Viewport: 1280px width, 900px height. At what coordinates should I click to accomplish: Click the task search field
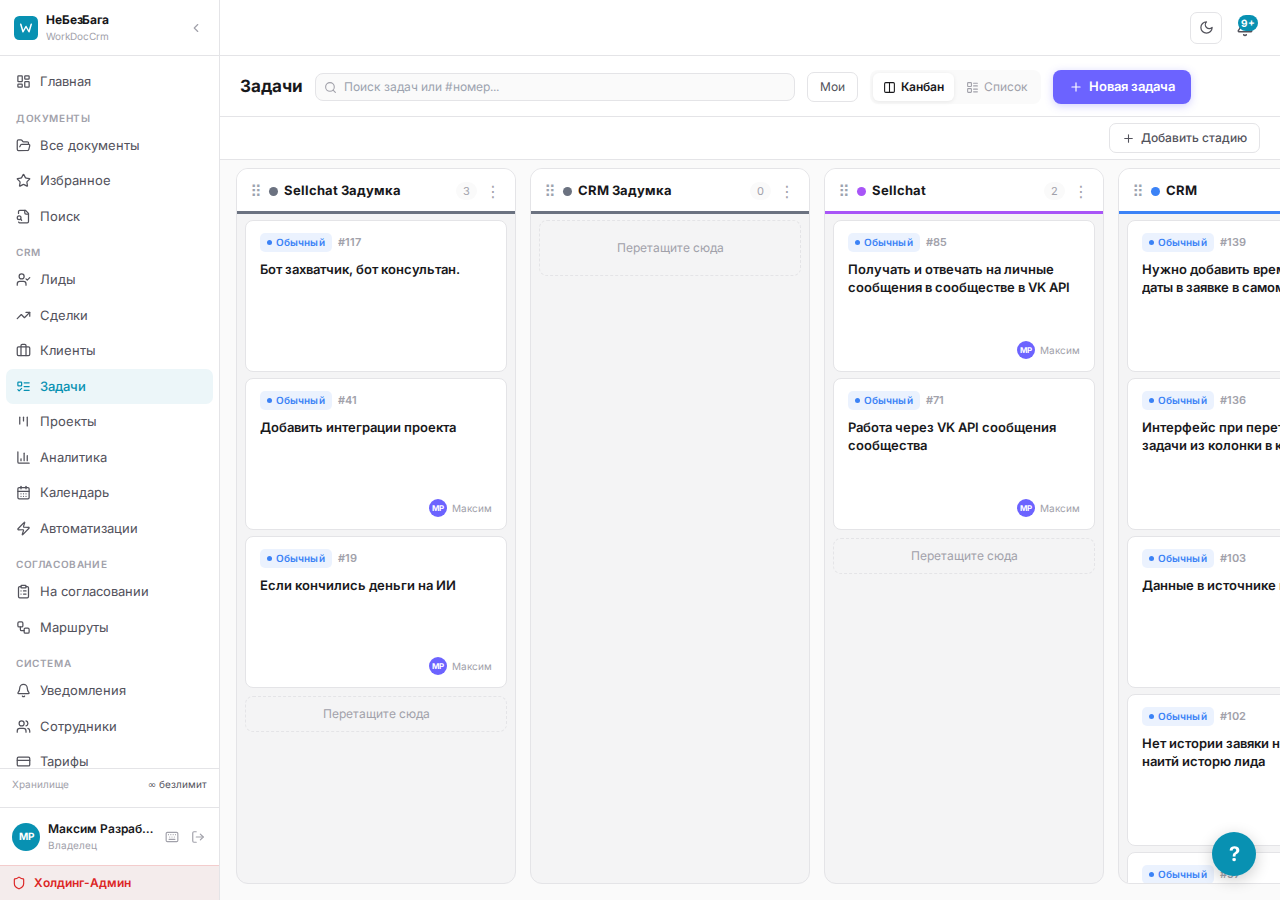coord(555,87)
